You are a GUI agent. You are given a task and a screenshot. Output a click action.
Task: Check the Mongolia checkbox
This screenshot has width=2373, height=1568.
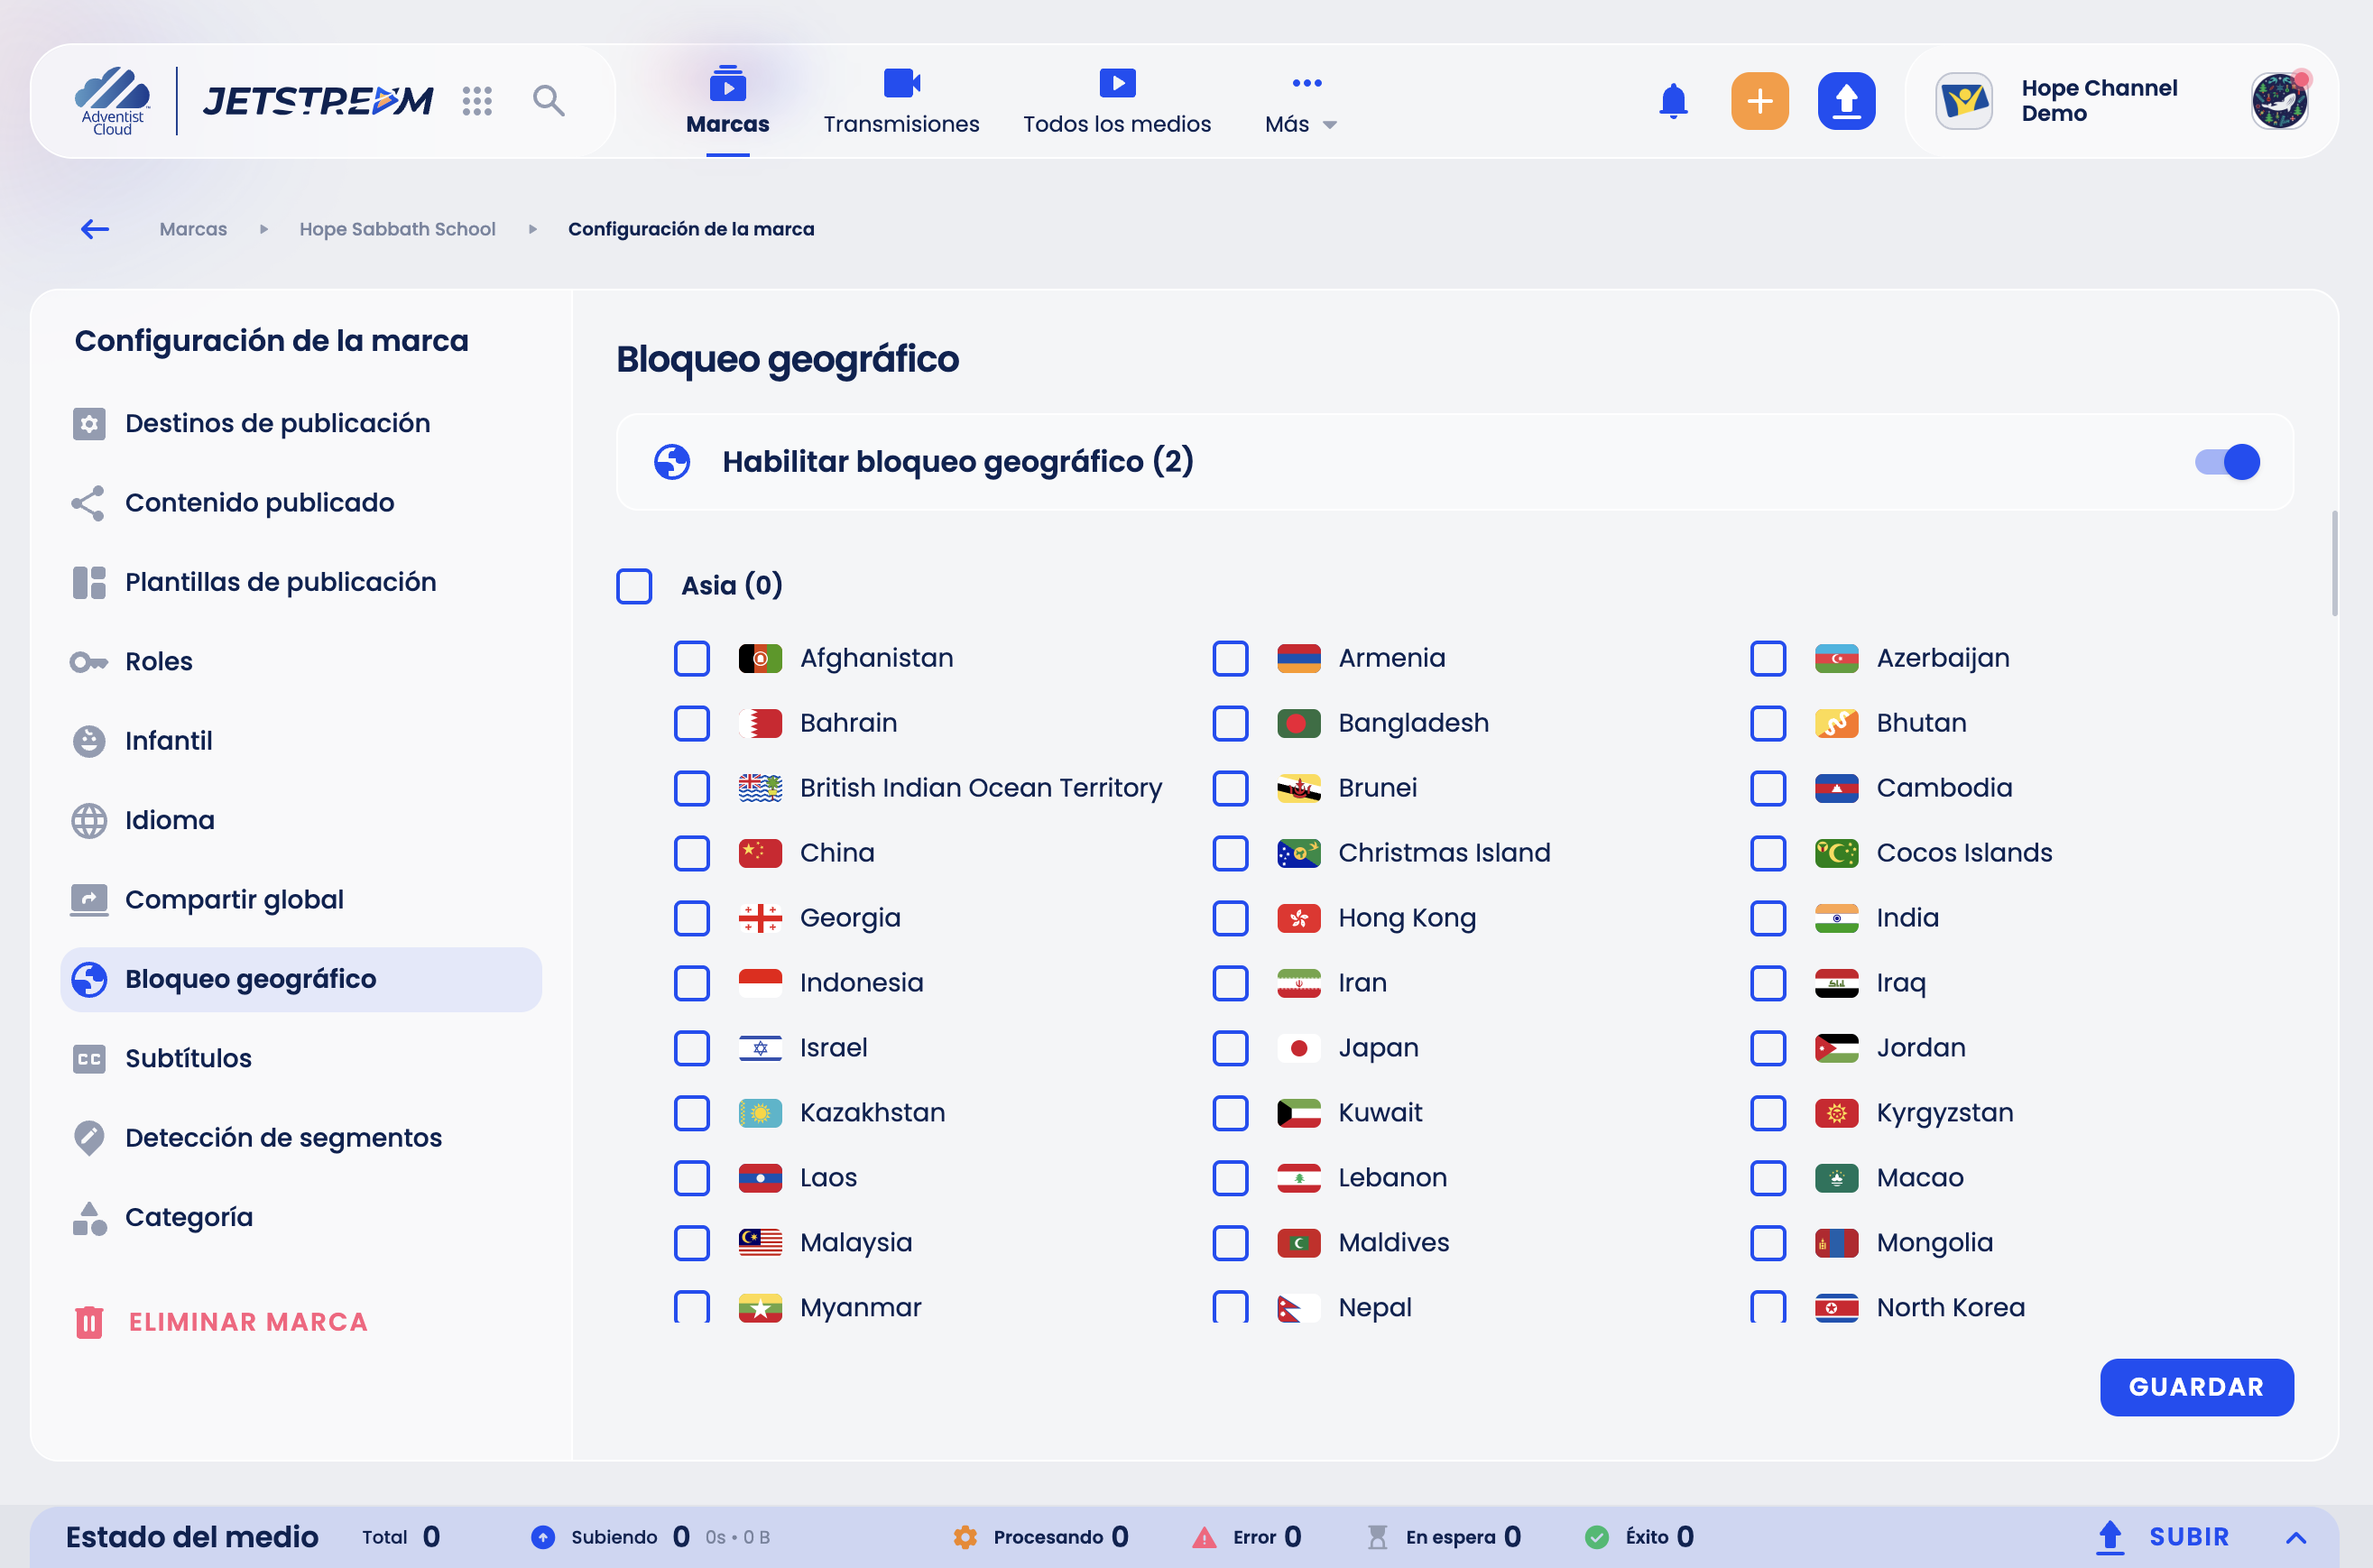pos(1768,1243)
